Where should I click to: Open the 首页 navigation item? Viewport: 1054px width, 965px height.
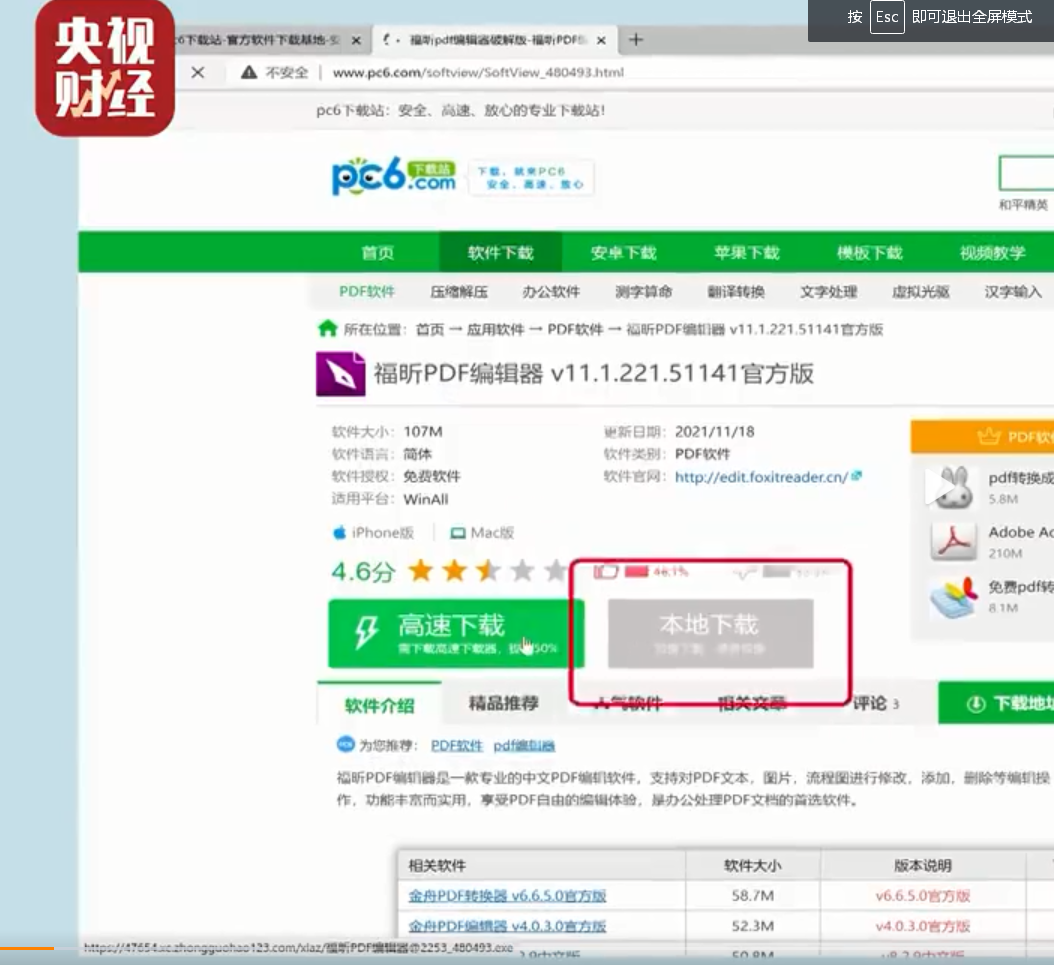point(378,253)
